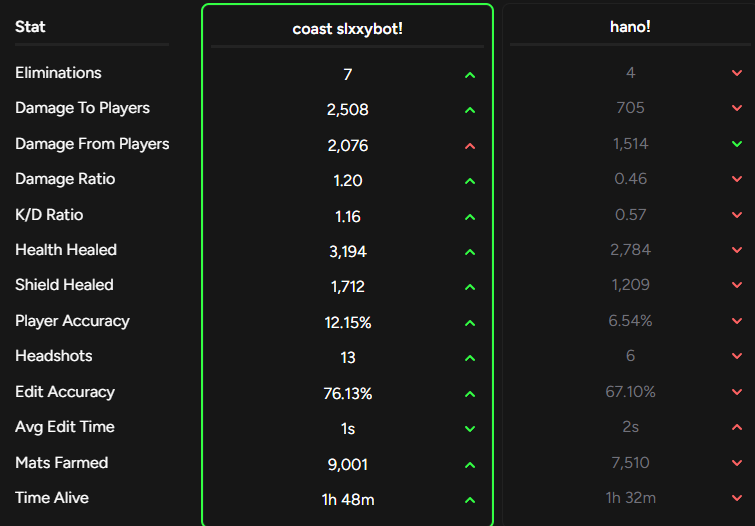755x526 pixels.
Task: Click red up arrow beside hano! edit time 2s
Action: [x=737, y=427]
